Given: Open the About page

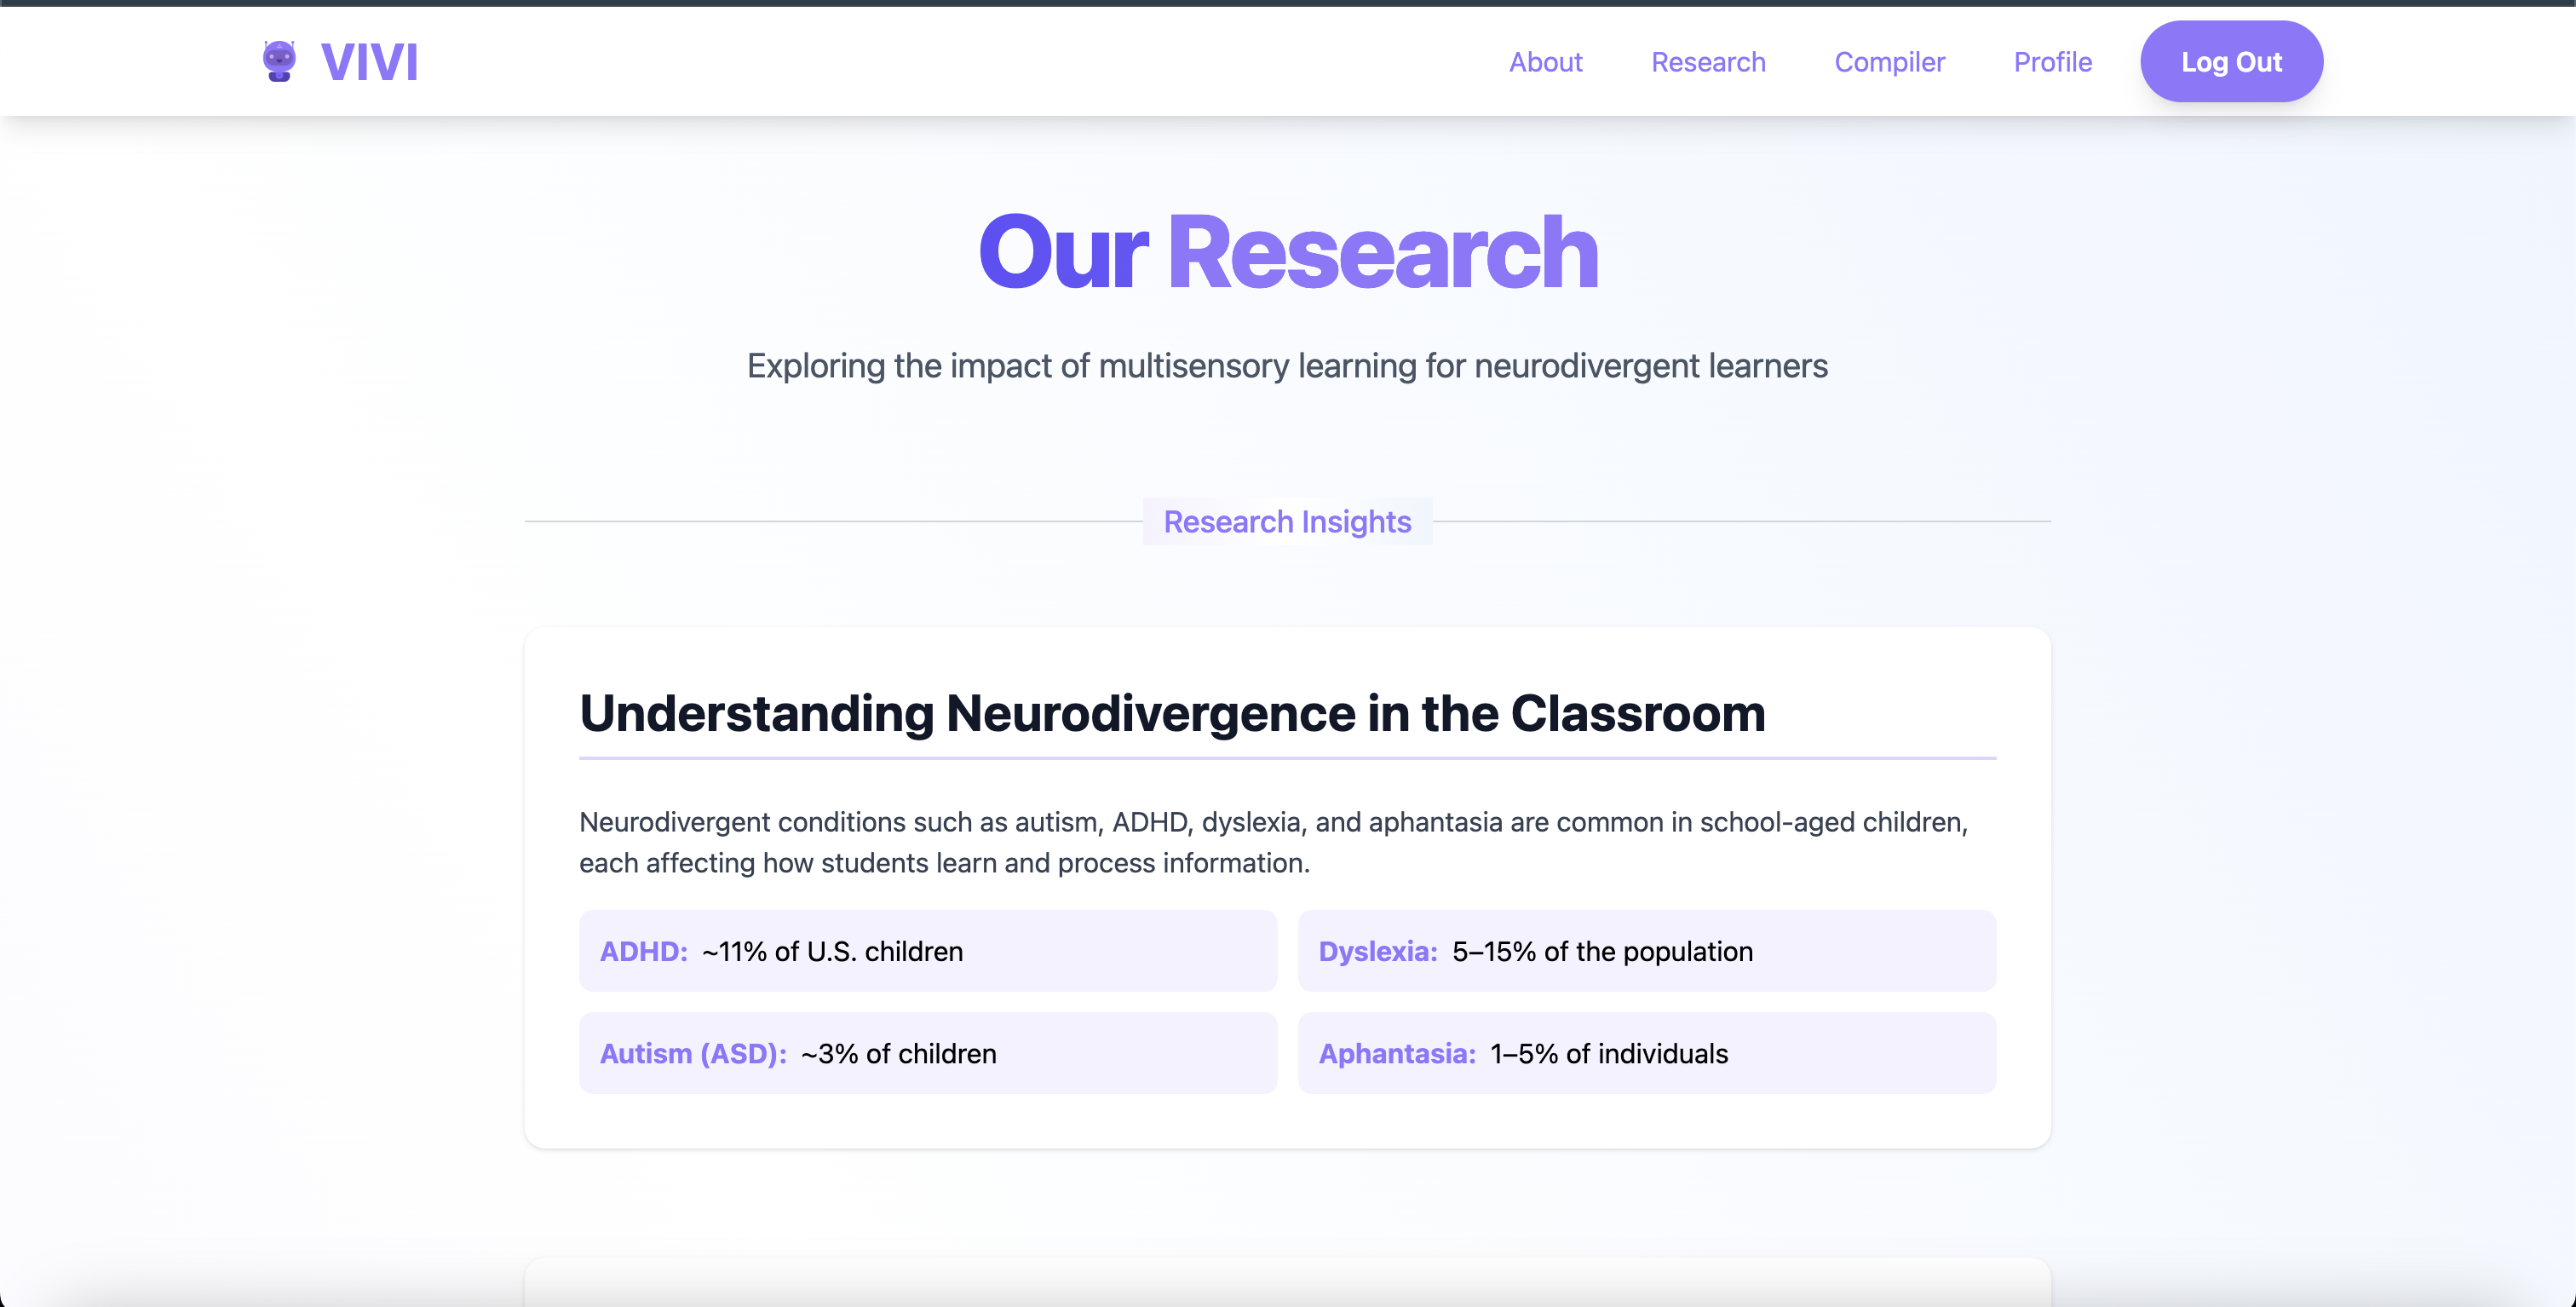Looking at the screenshot, I should click(x=1545, y=62).
